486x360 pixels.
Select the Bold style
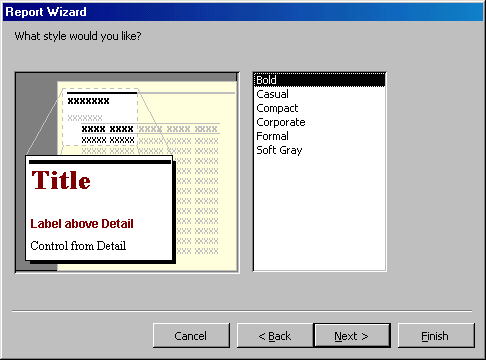319,80
